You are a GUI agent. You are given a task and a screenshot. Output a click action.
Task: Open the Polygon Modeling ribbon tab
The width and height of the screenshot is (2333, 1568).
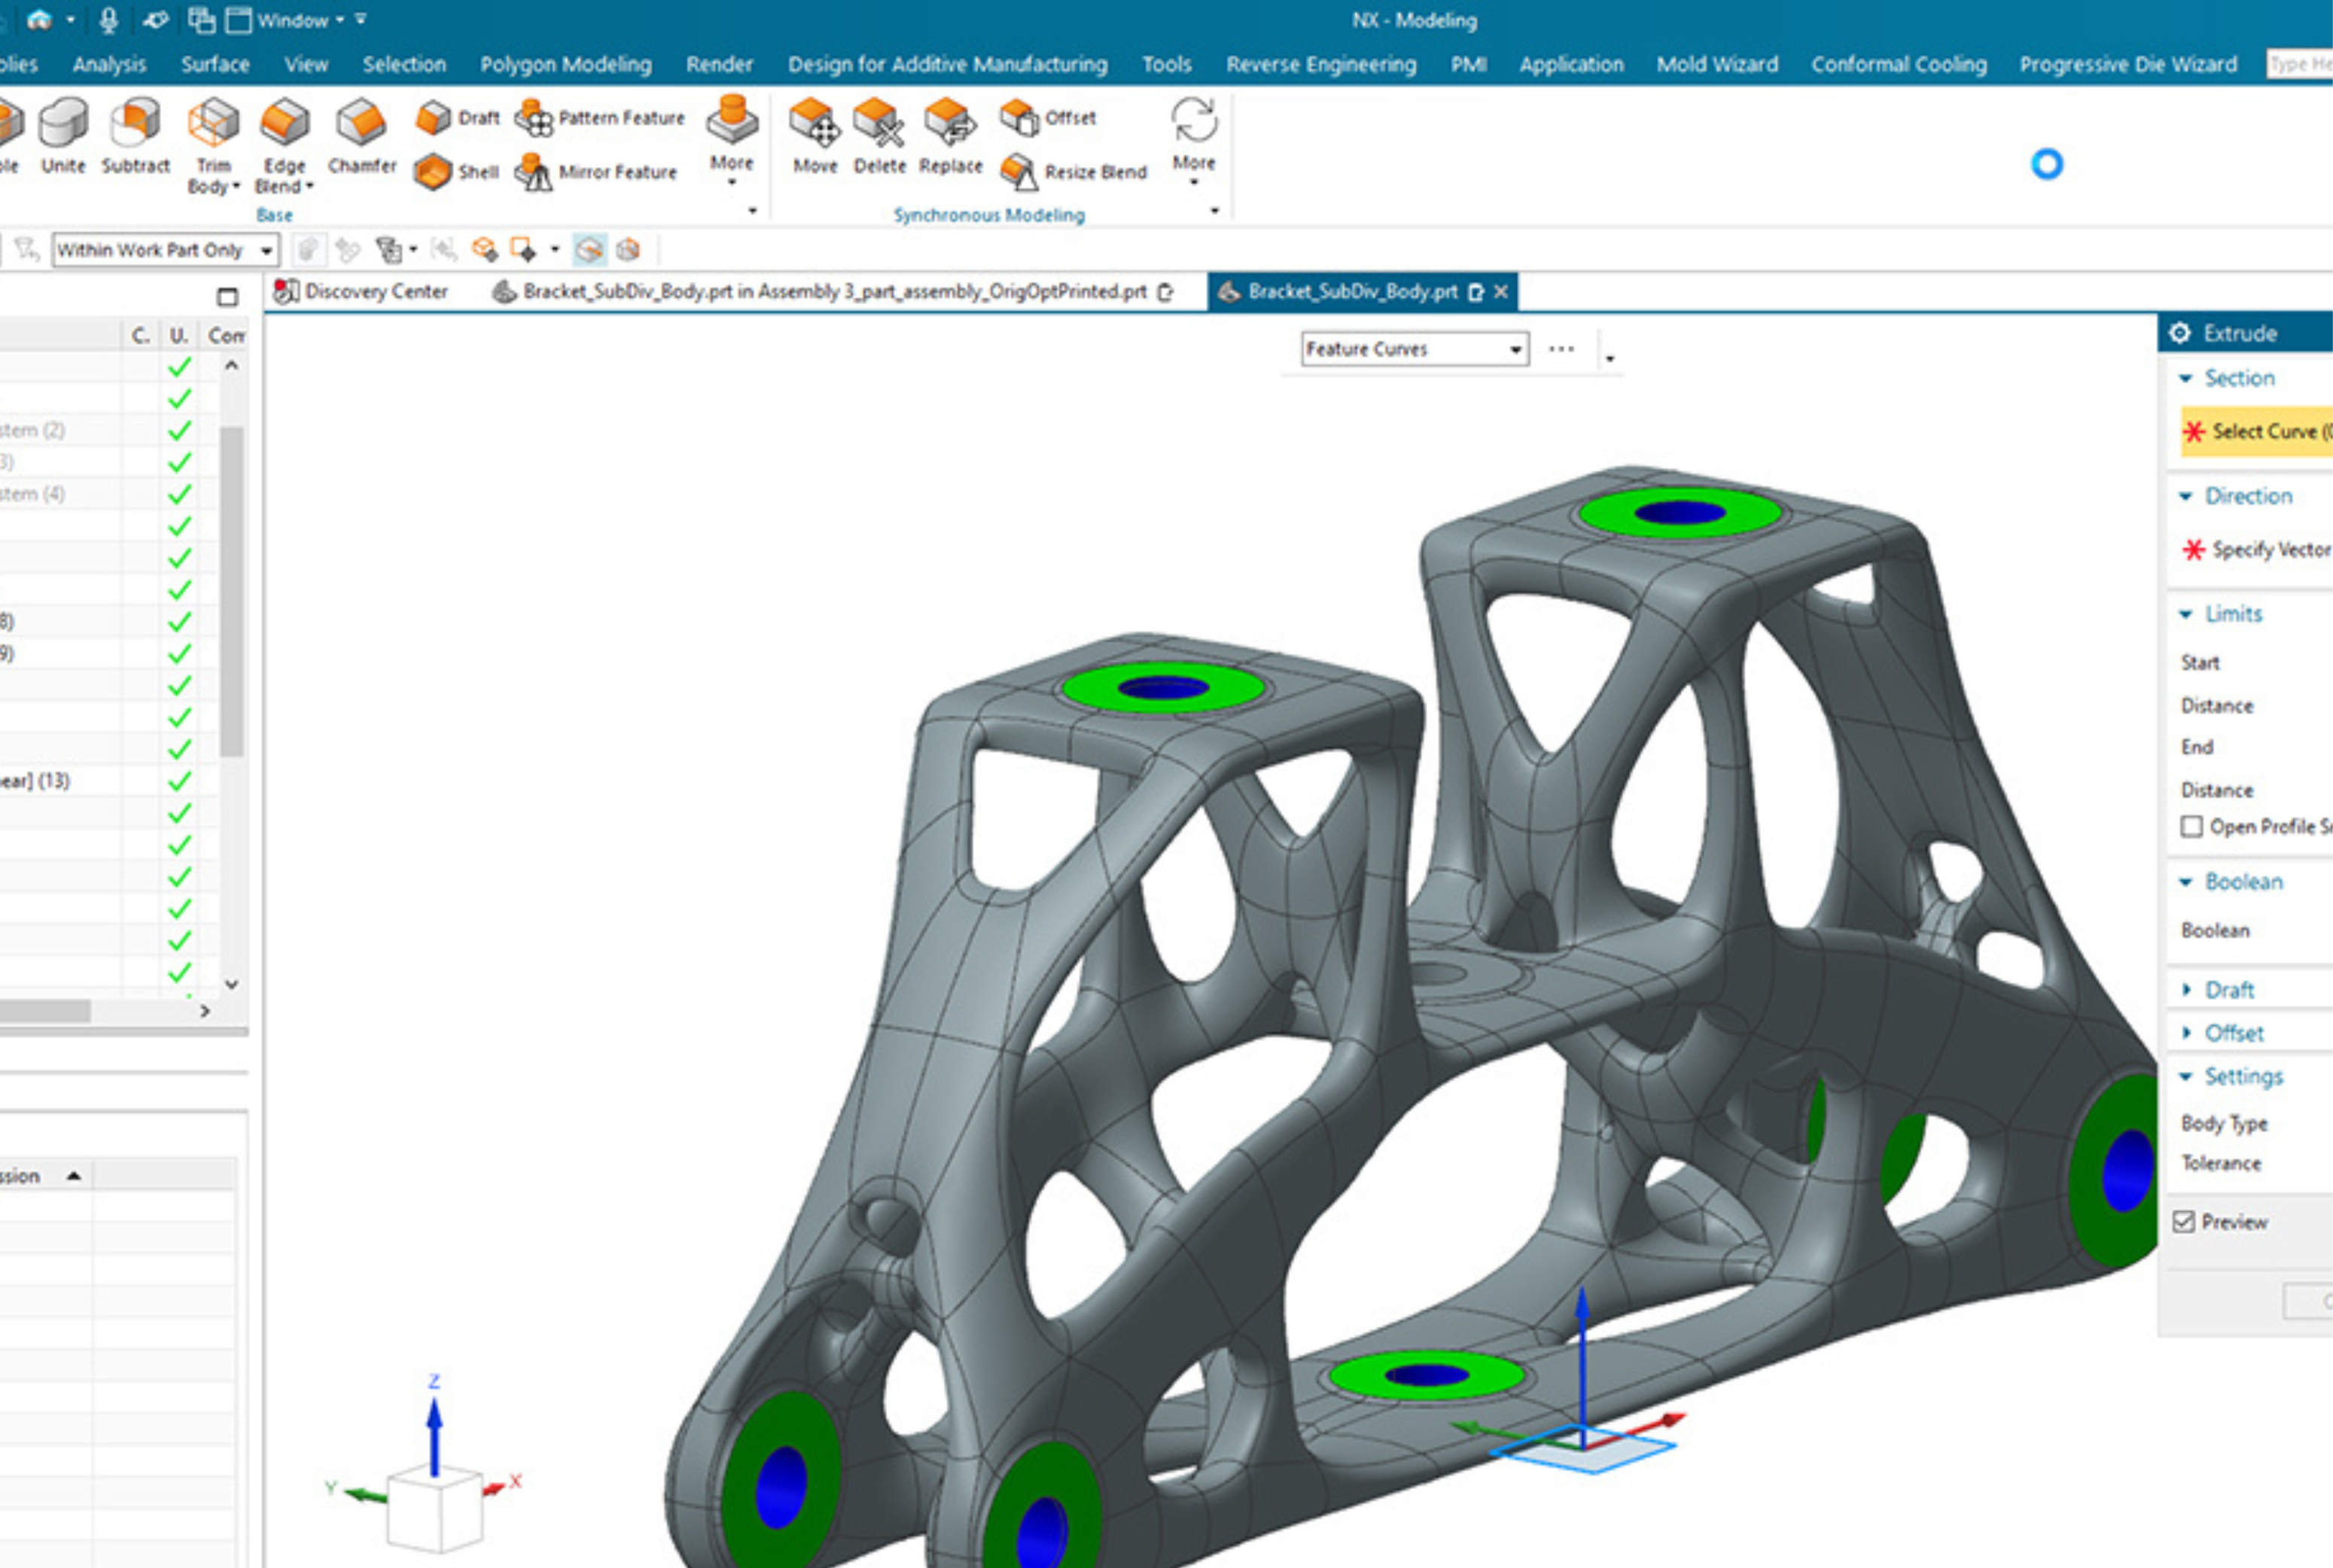click(x=565, y=65)
